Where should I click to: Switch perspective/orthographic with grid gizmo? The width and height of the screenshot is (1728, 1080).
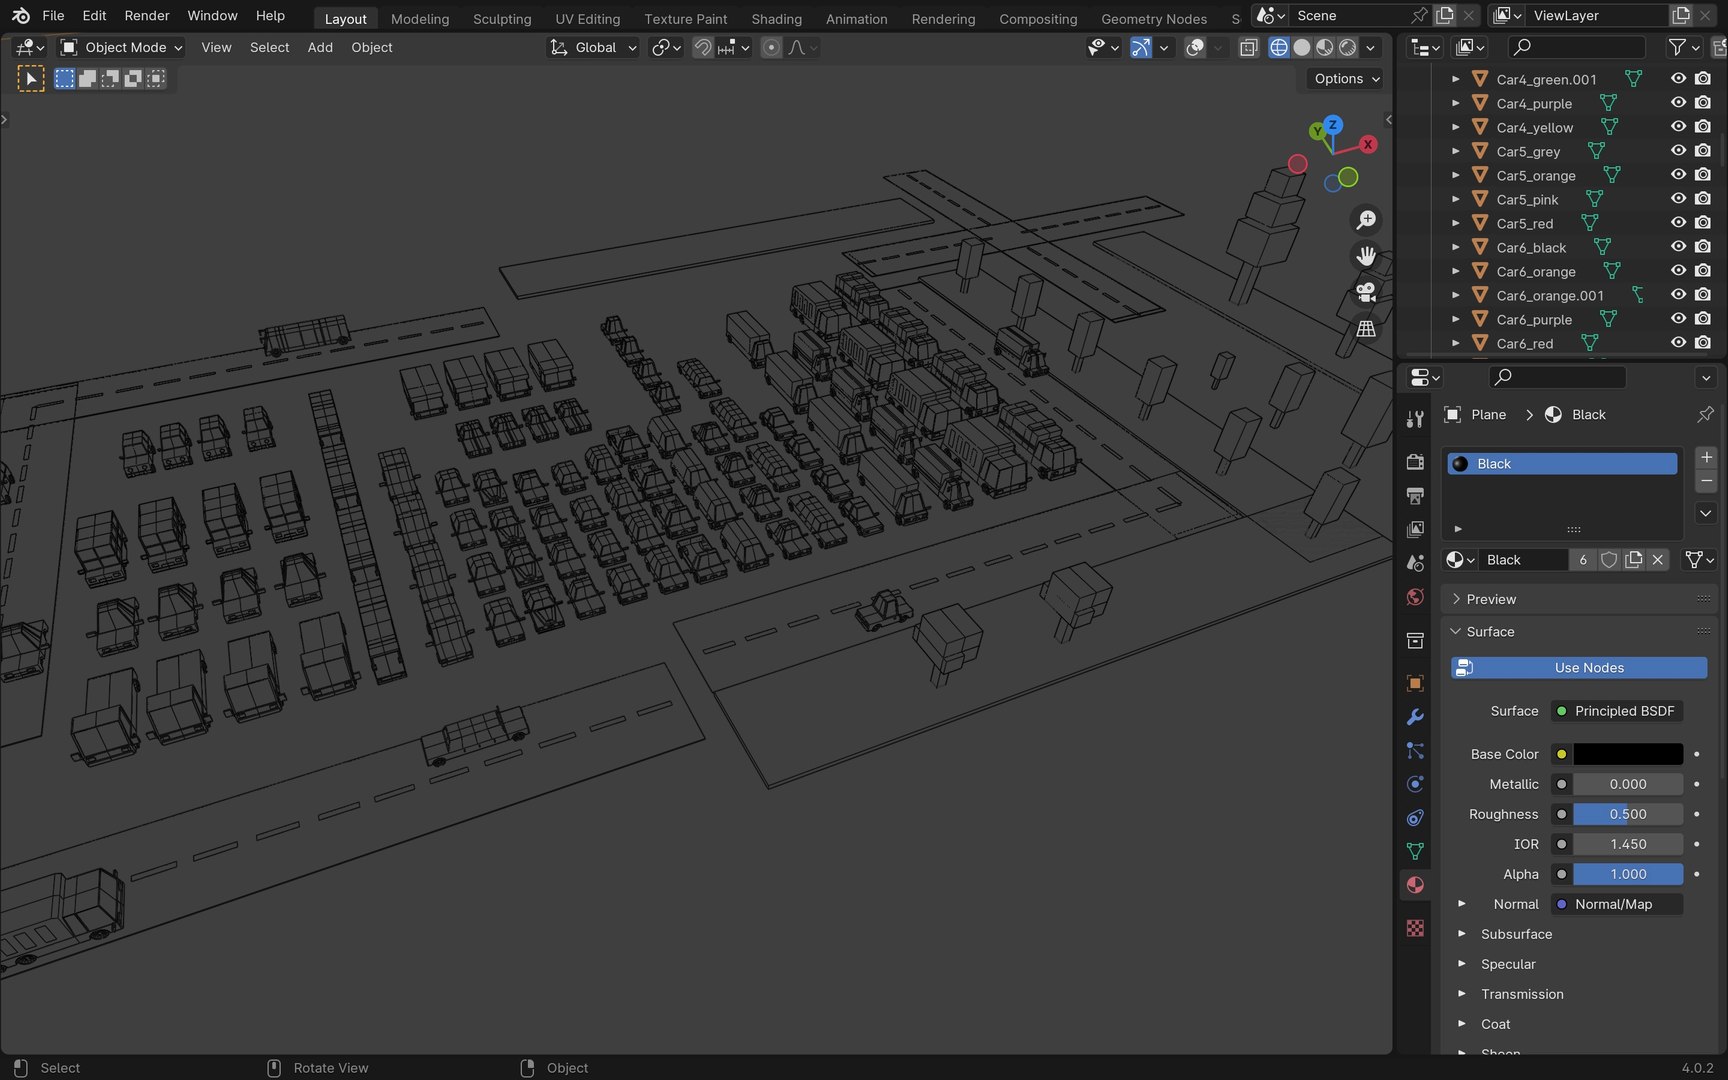coord(1366,328)
